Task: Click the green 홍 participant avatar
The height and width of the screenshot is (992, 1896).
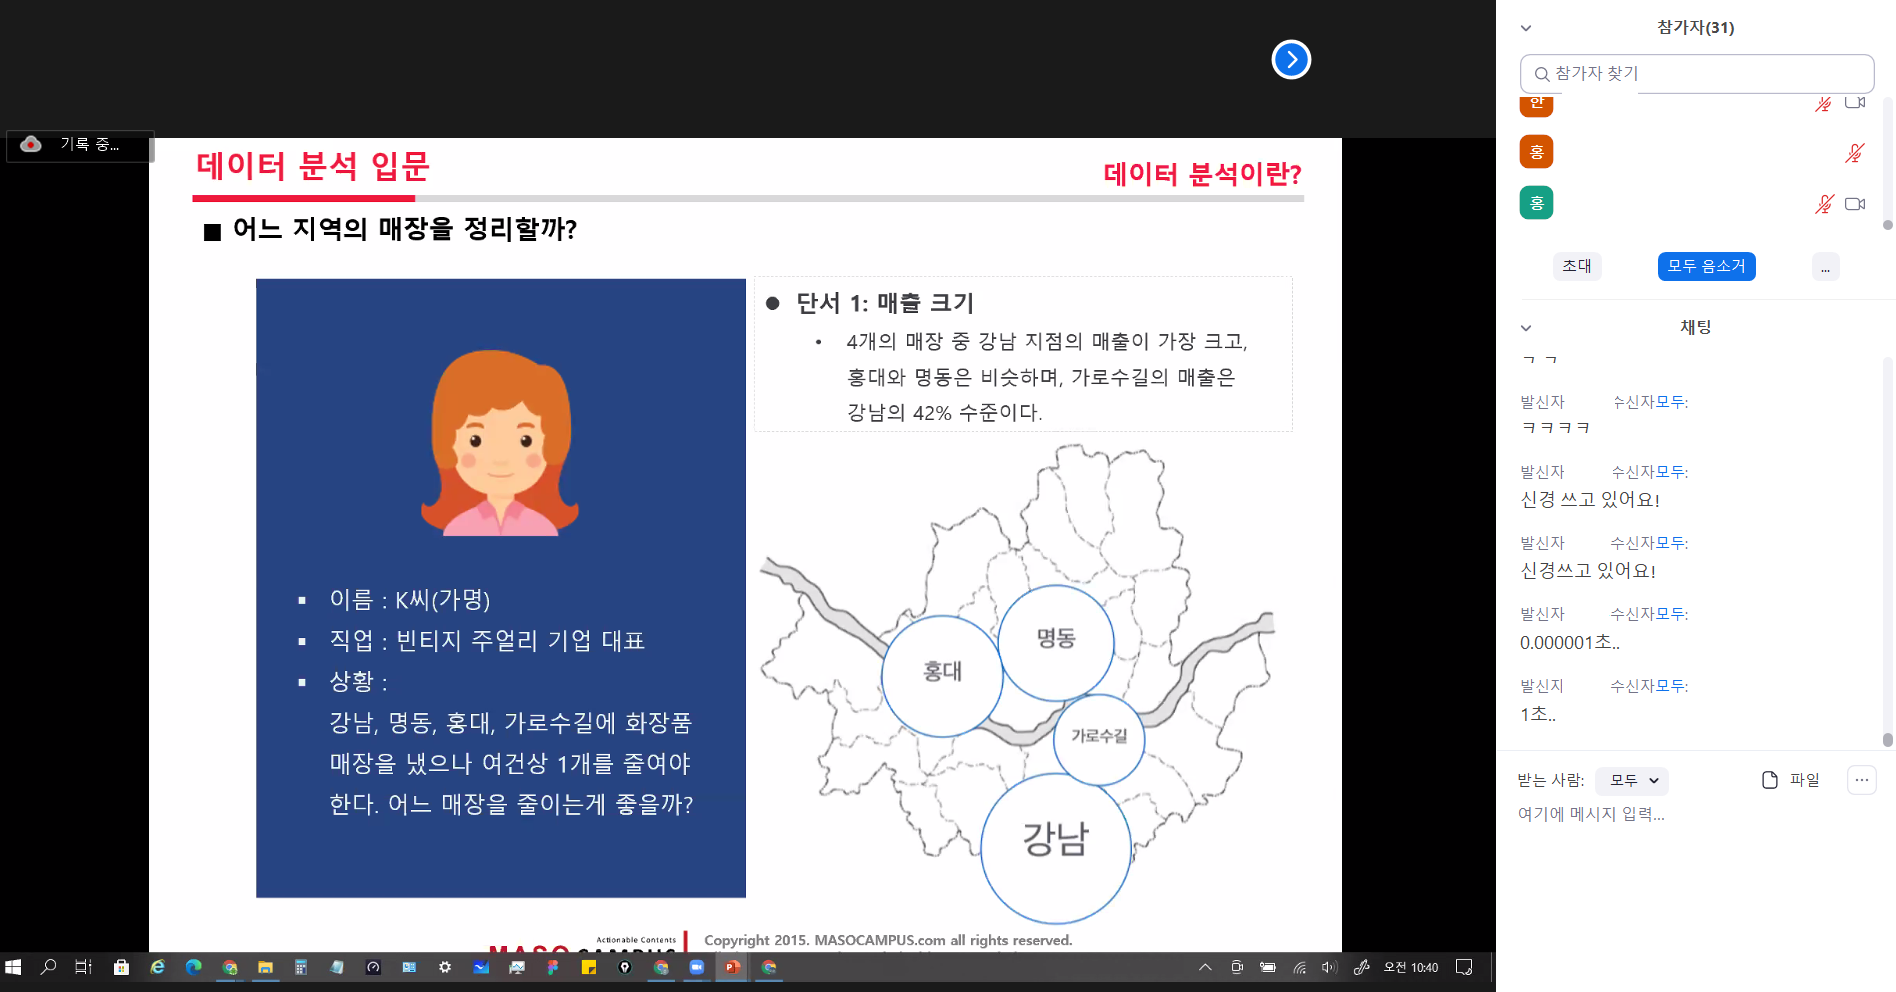Action: pyautogui.click(x=1536, y=203)
